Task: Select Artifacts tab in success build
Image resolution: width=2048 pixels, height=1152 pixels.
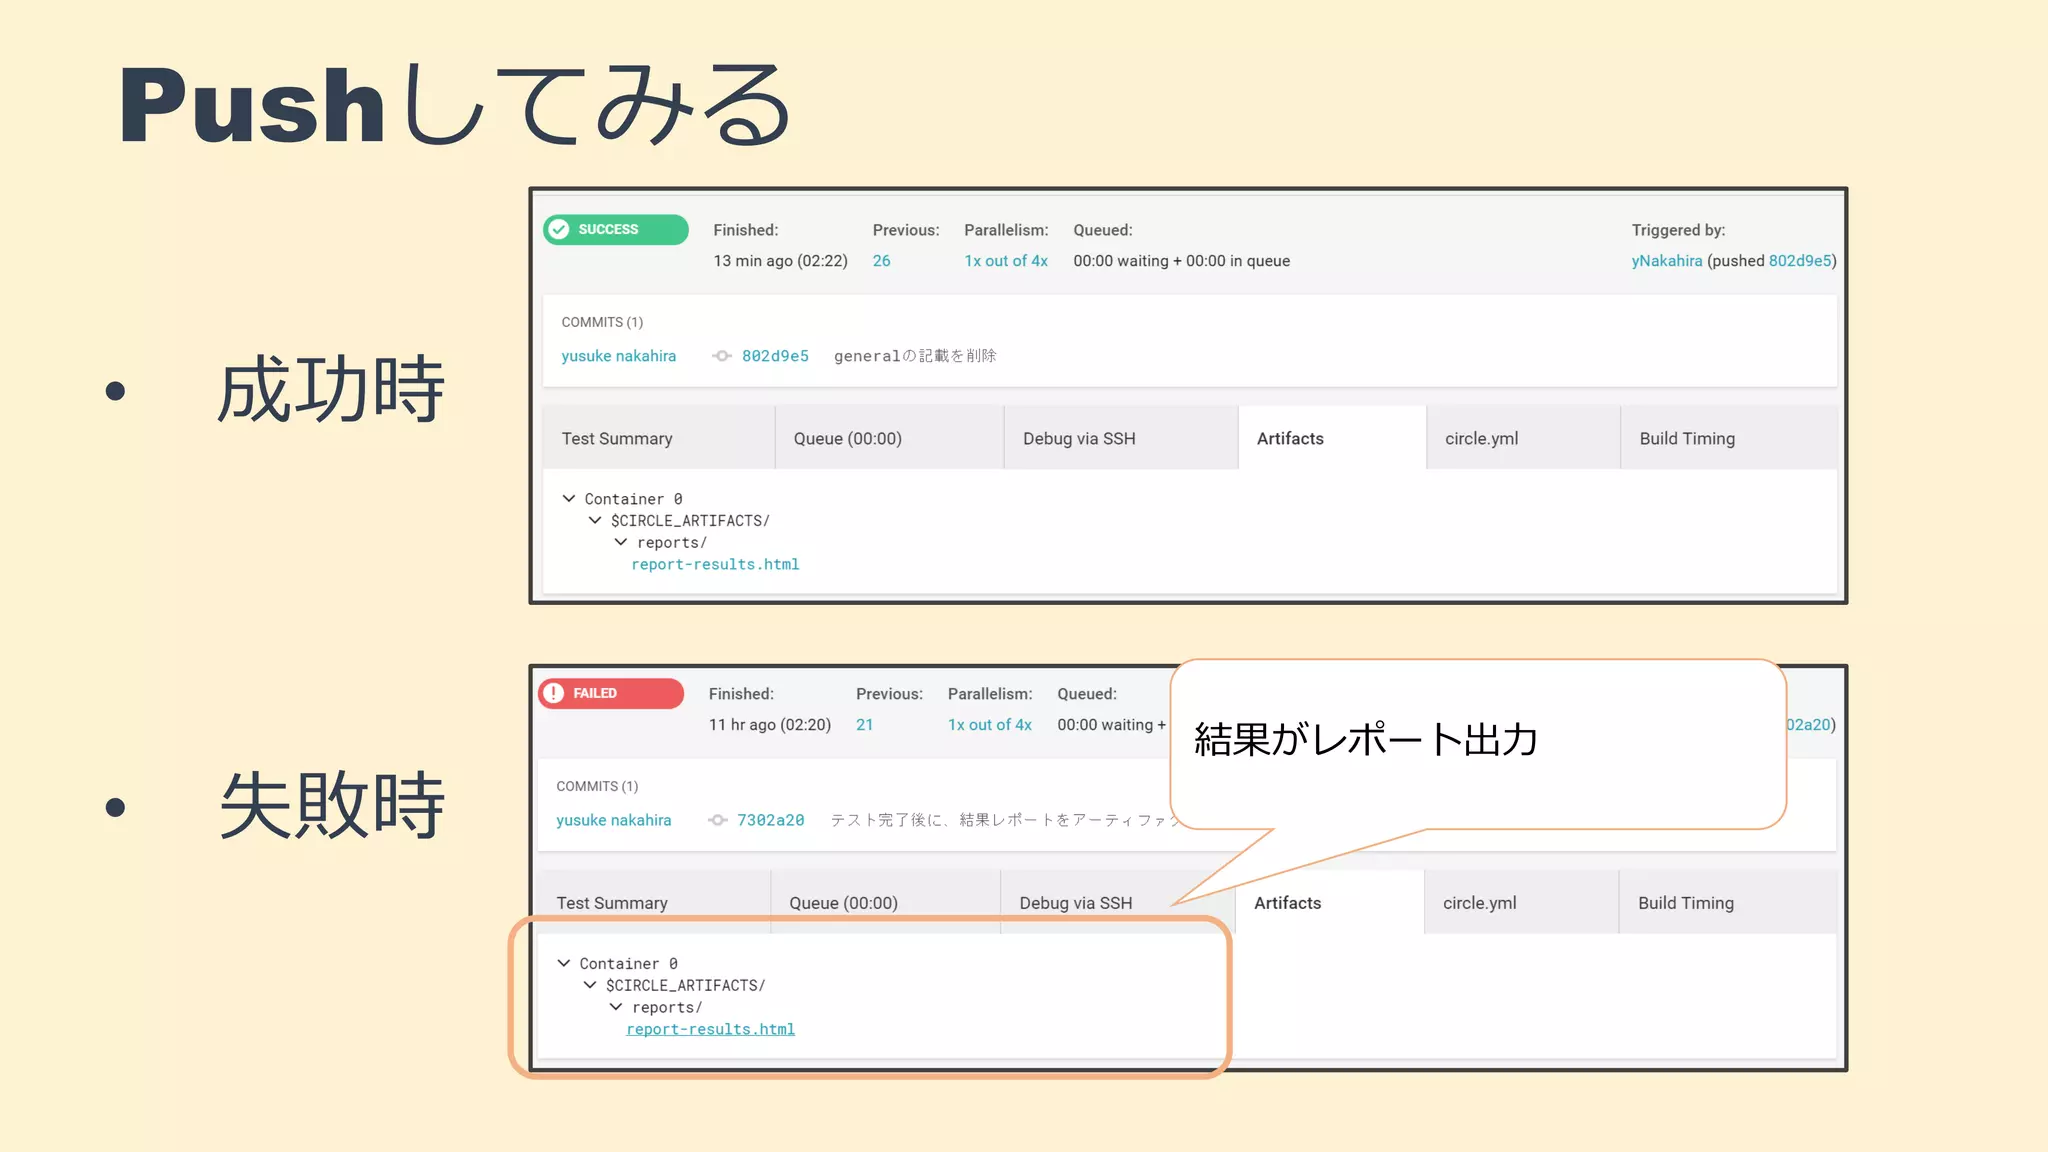Action: 1332,438
